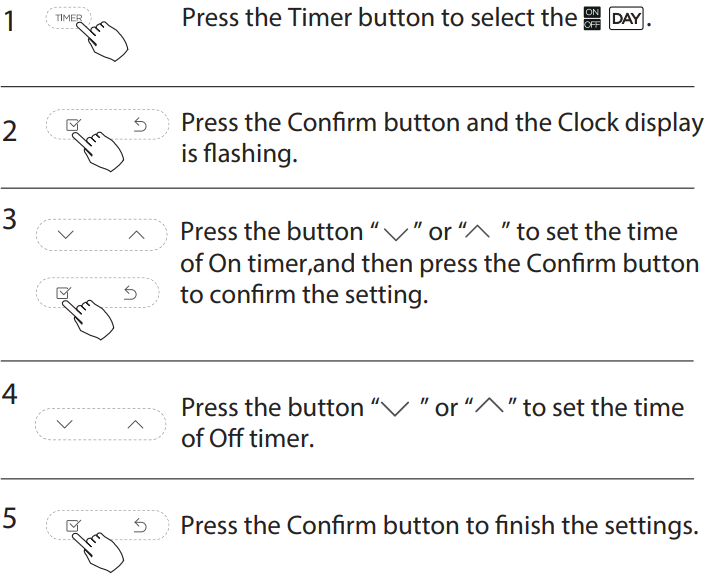This screenshot has height=578, width=711.
Task: Click the up chevron button in step 3
Action: tap(136, 235)
